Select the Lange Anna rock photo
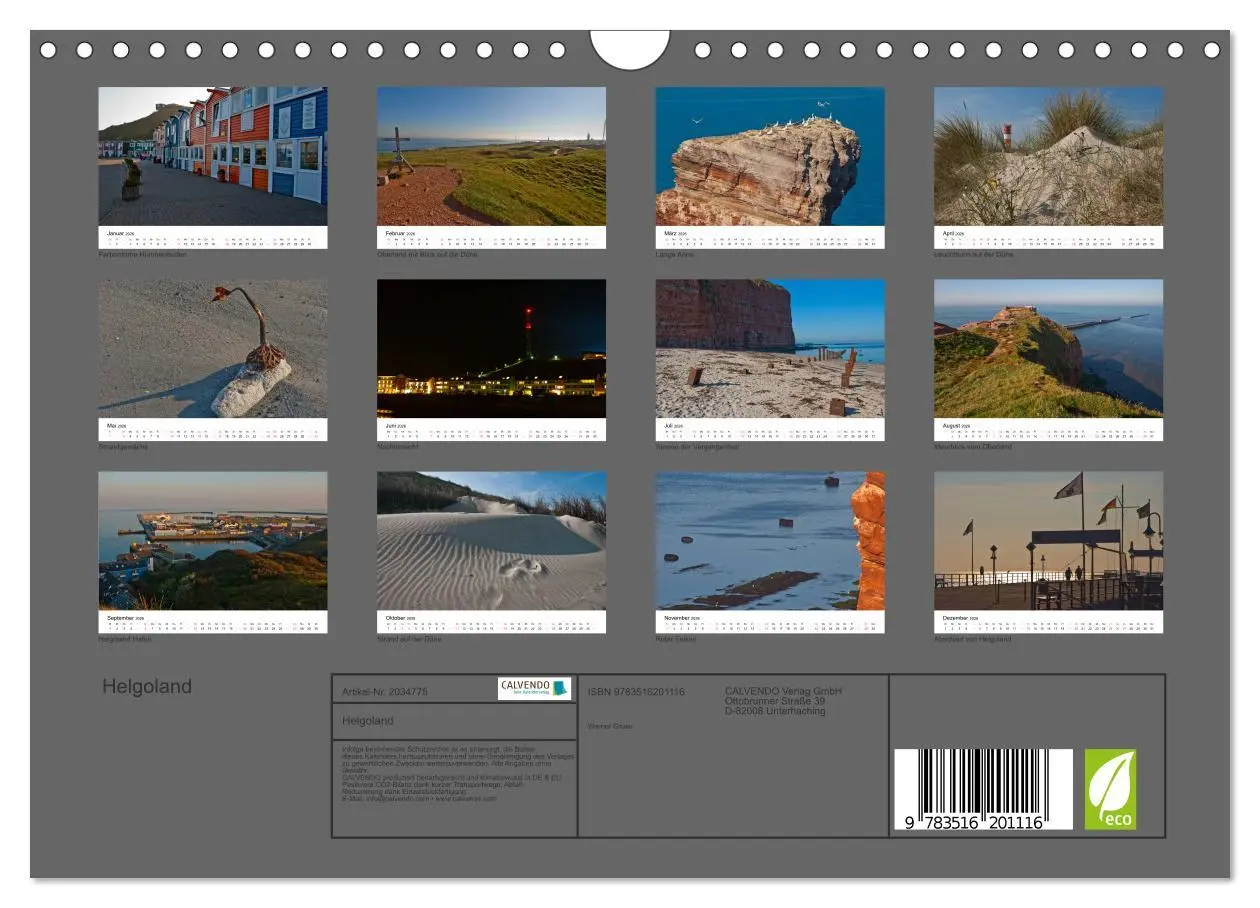Image resolution: width=1260 pixels, height=908 pixels. click(770, 156)
